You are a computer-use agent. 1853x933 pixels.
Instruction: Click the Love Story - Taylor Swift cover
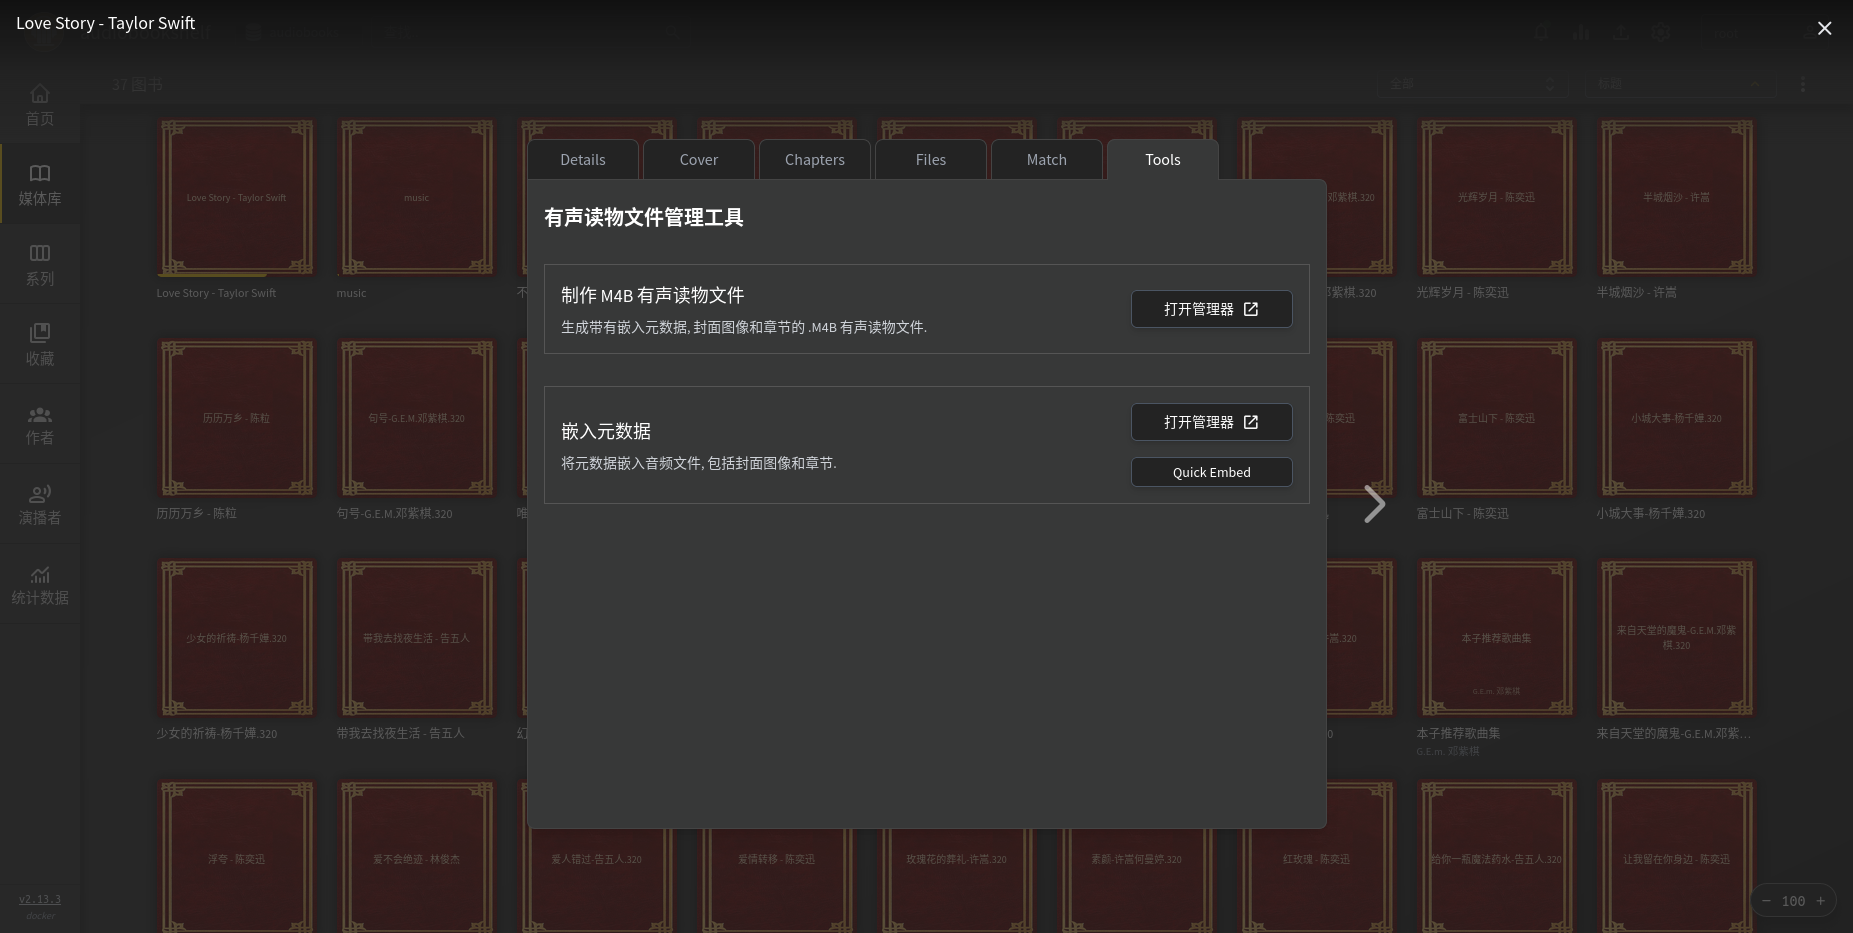[x=236, y=197]
